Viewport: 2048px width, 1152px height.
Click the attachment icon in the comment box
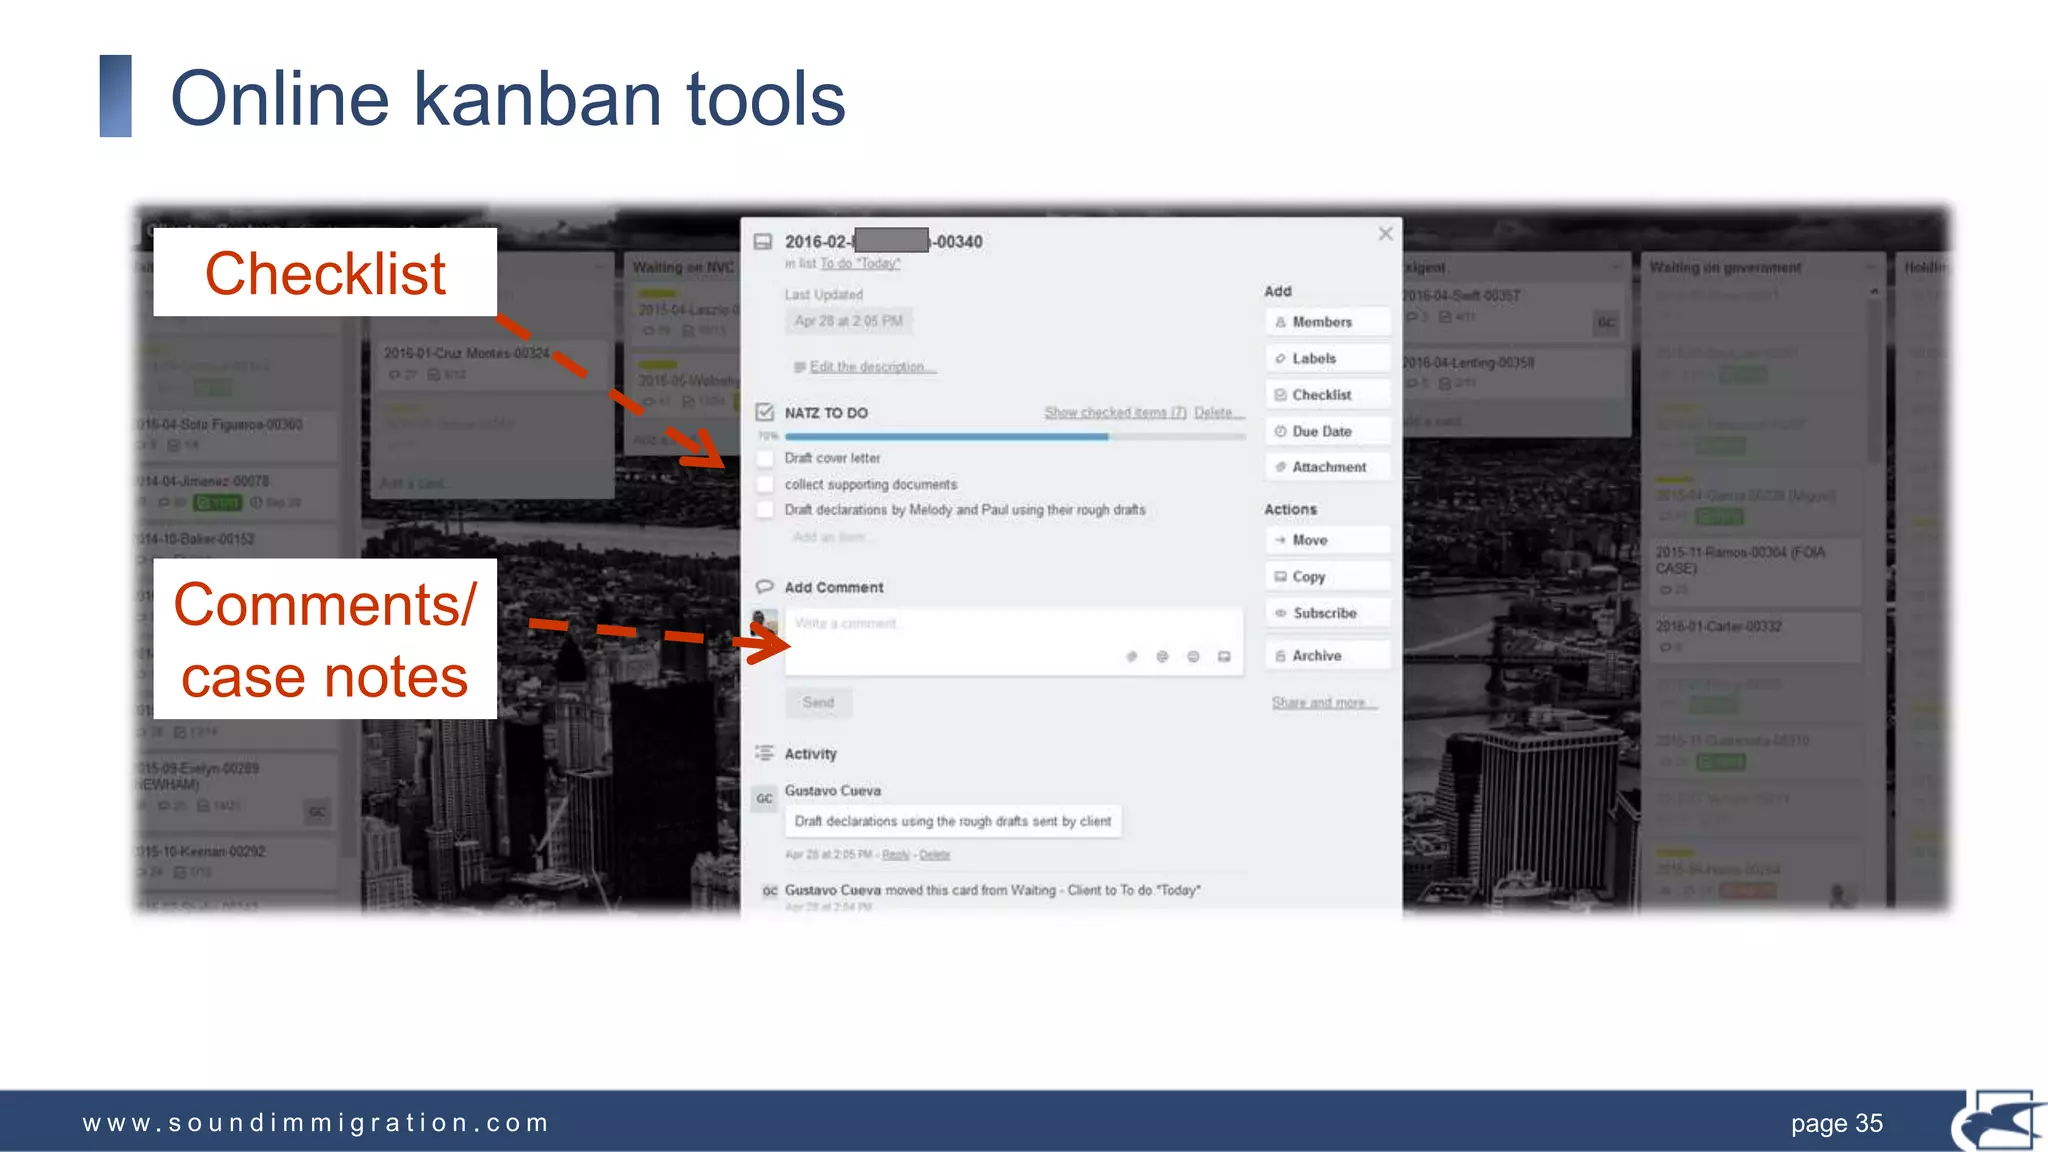1132,657
